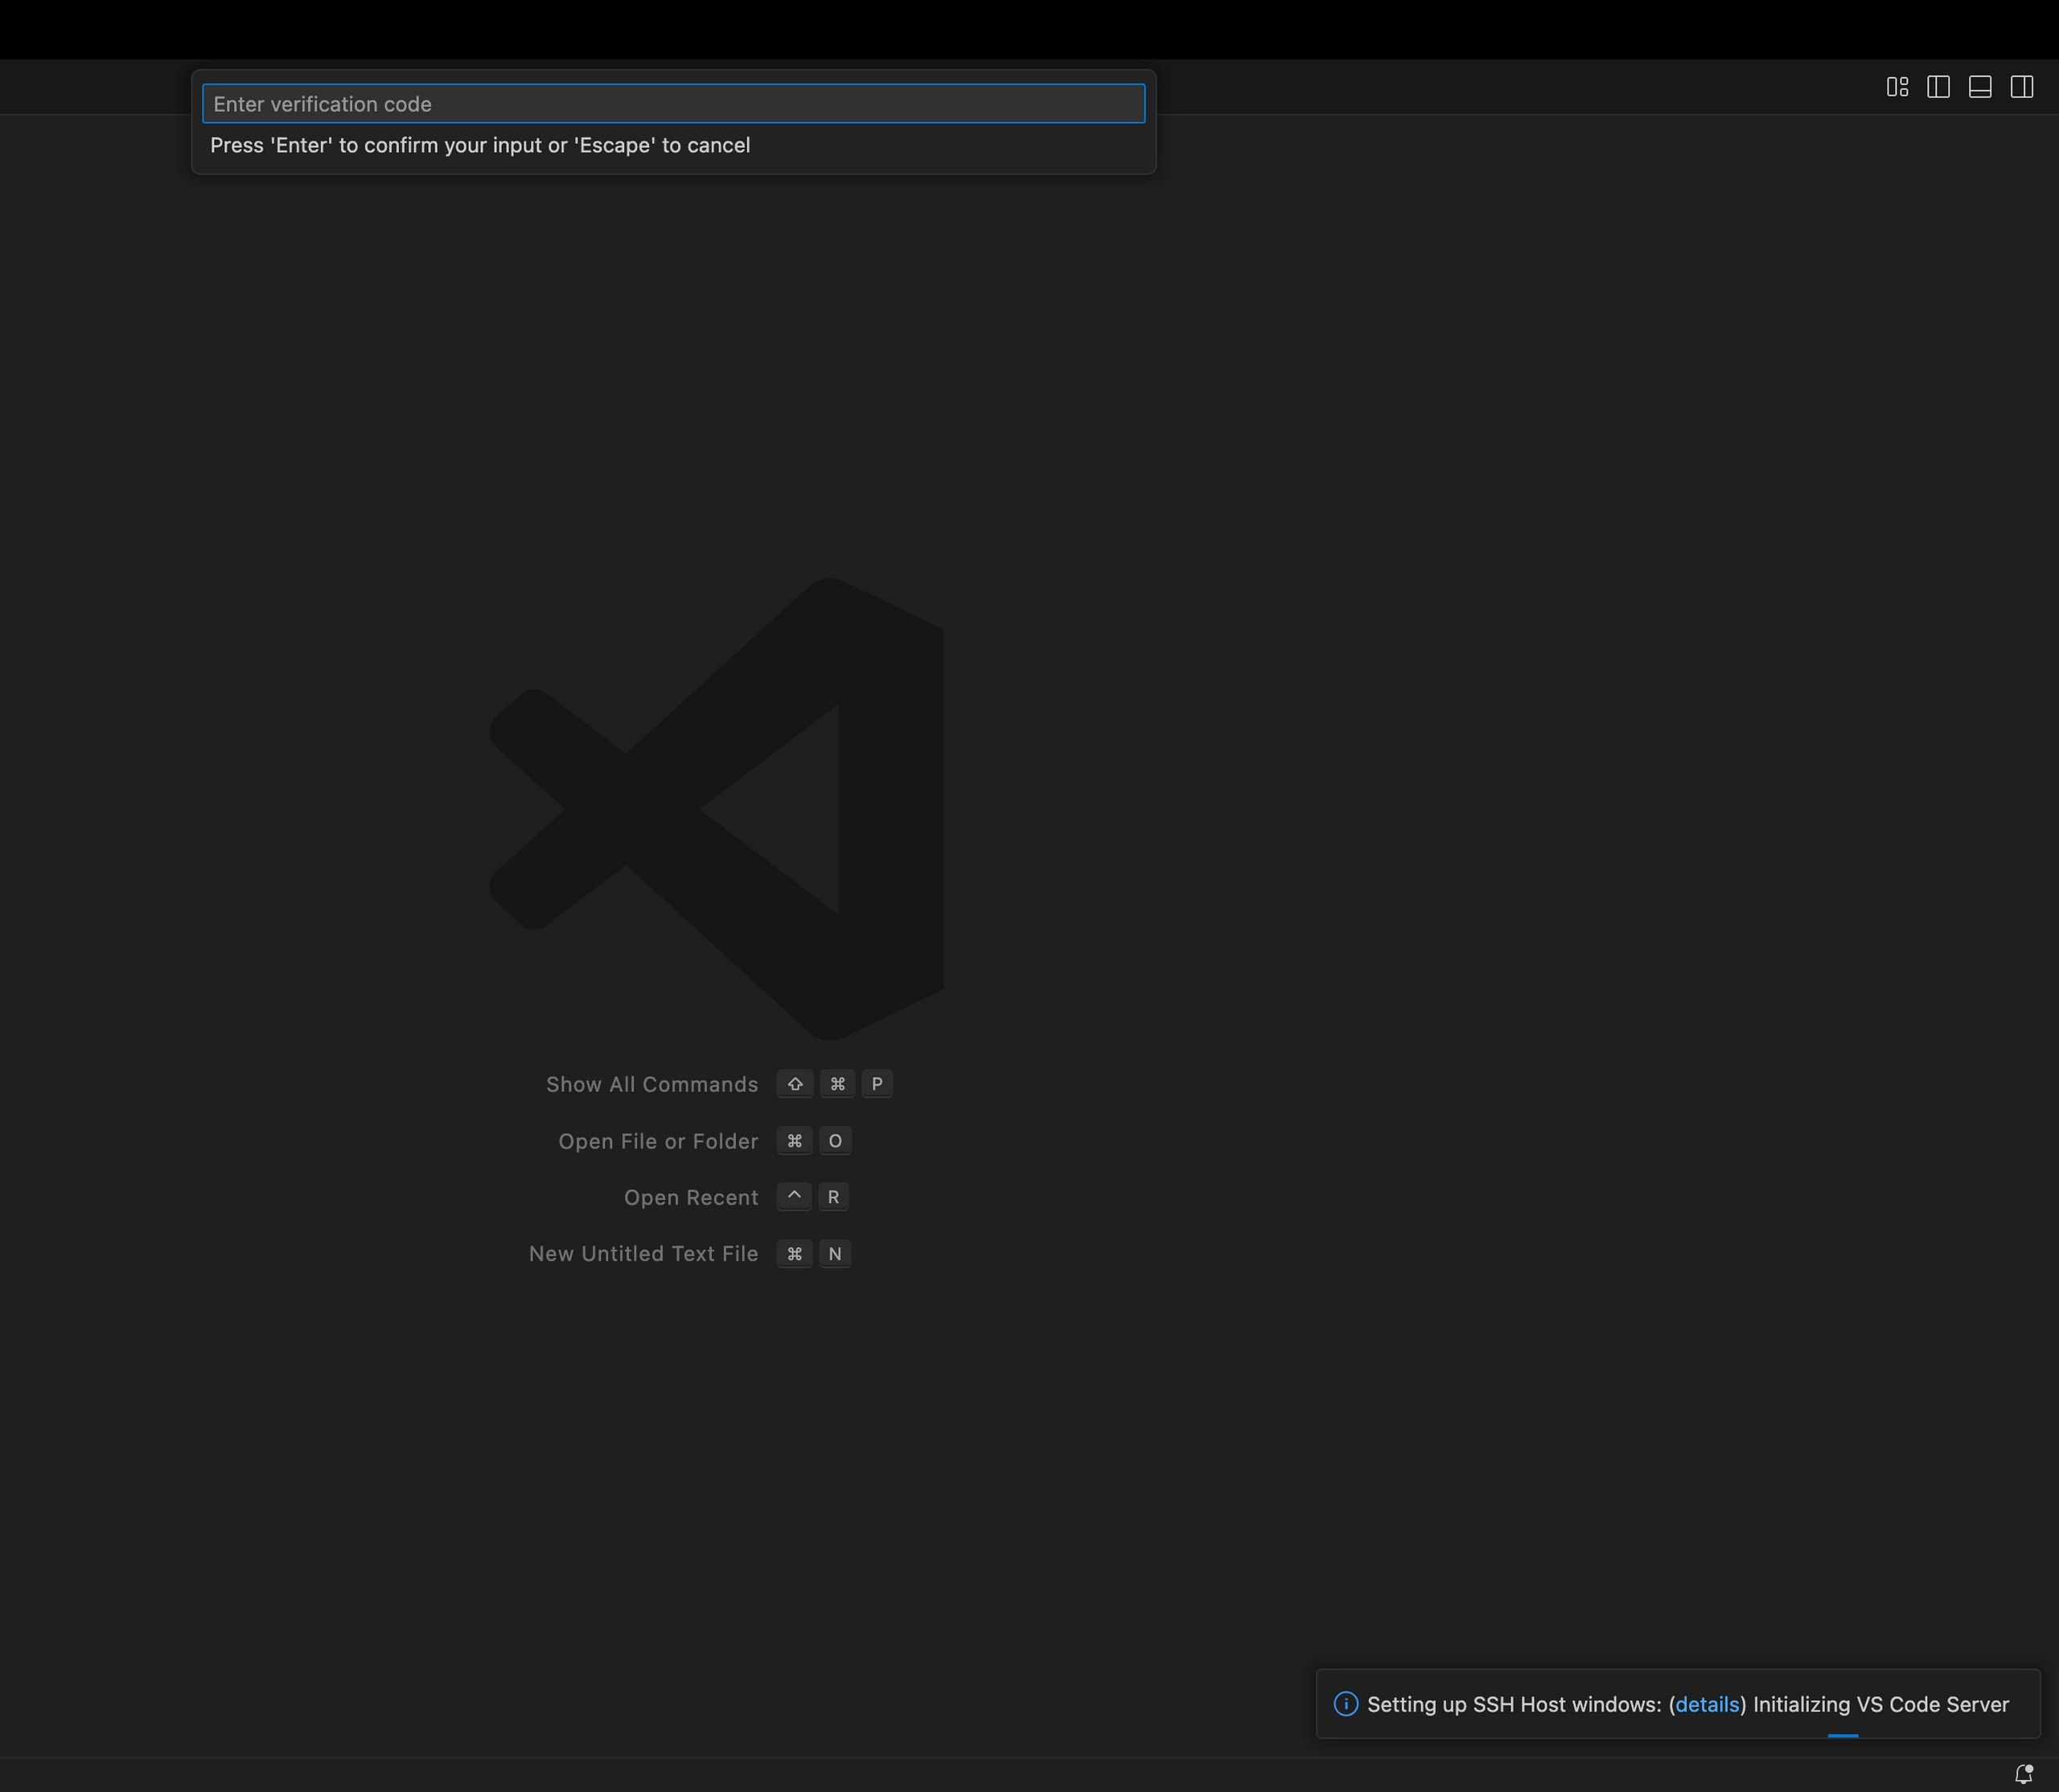Click the N key badge
The width and height of the screenshot is (2059, 1792).
coord(835,1253)
